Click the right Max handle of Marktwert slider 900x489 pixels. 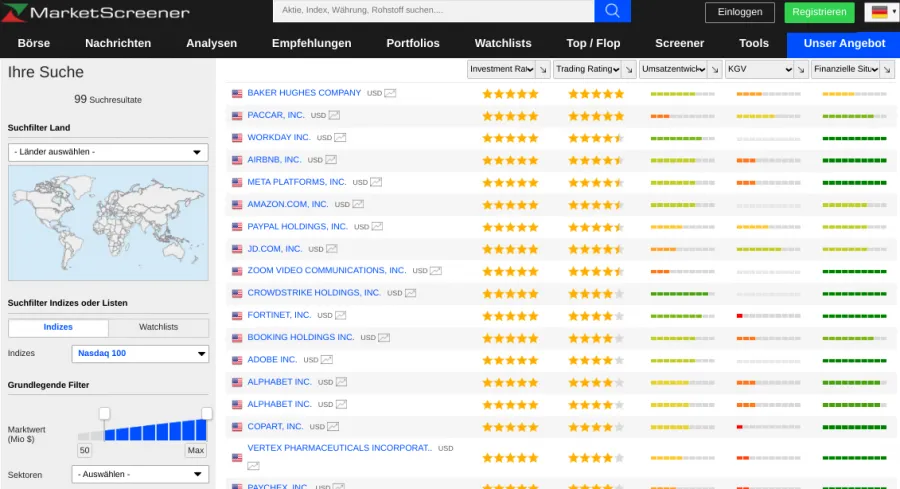(x=207, y=413)
